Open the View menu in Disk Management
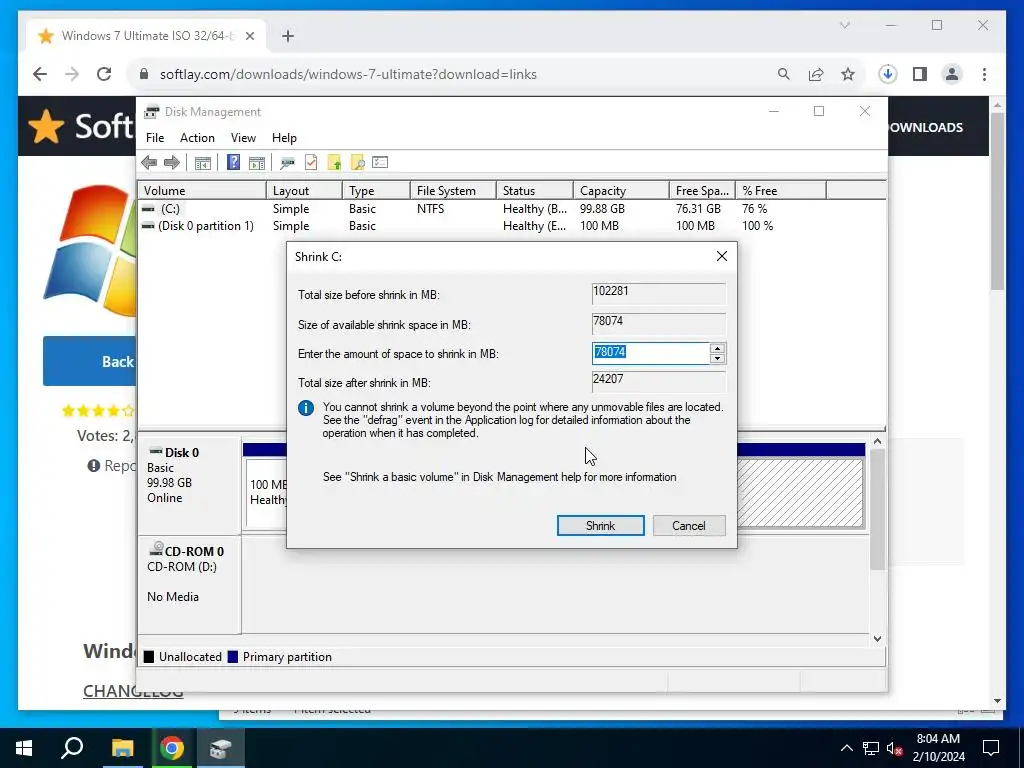Screen dimensions: 1024x768 (x=243, y=138)
